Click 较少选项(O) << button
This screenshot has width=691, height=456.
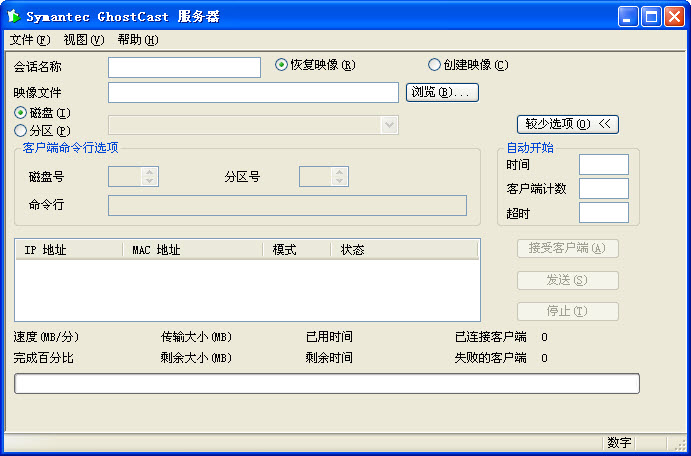click(568, 124)
